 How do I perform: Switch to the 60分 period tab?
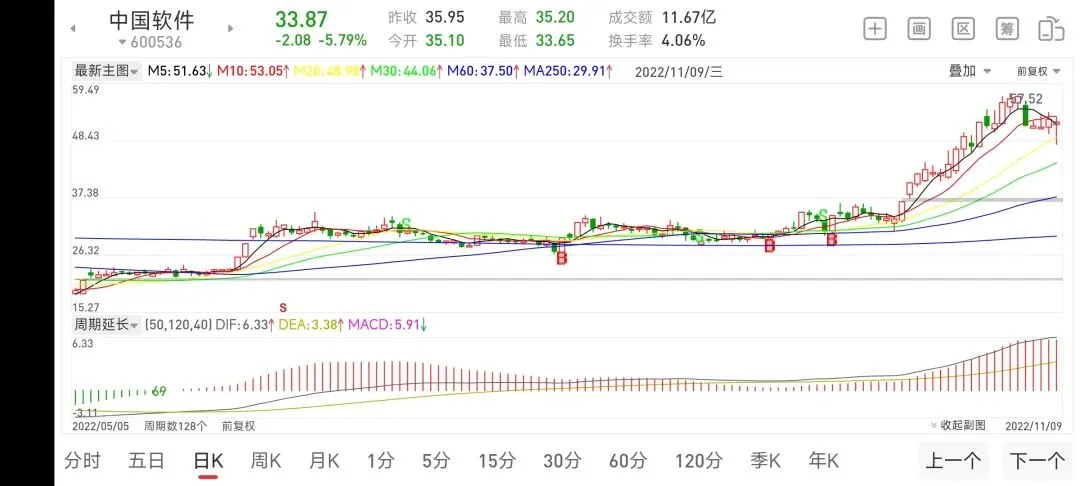pos(628,461)
